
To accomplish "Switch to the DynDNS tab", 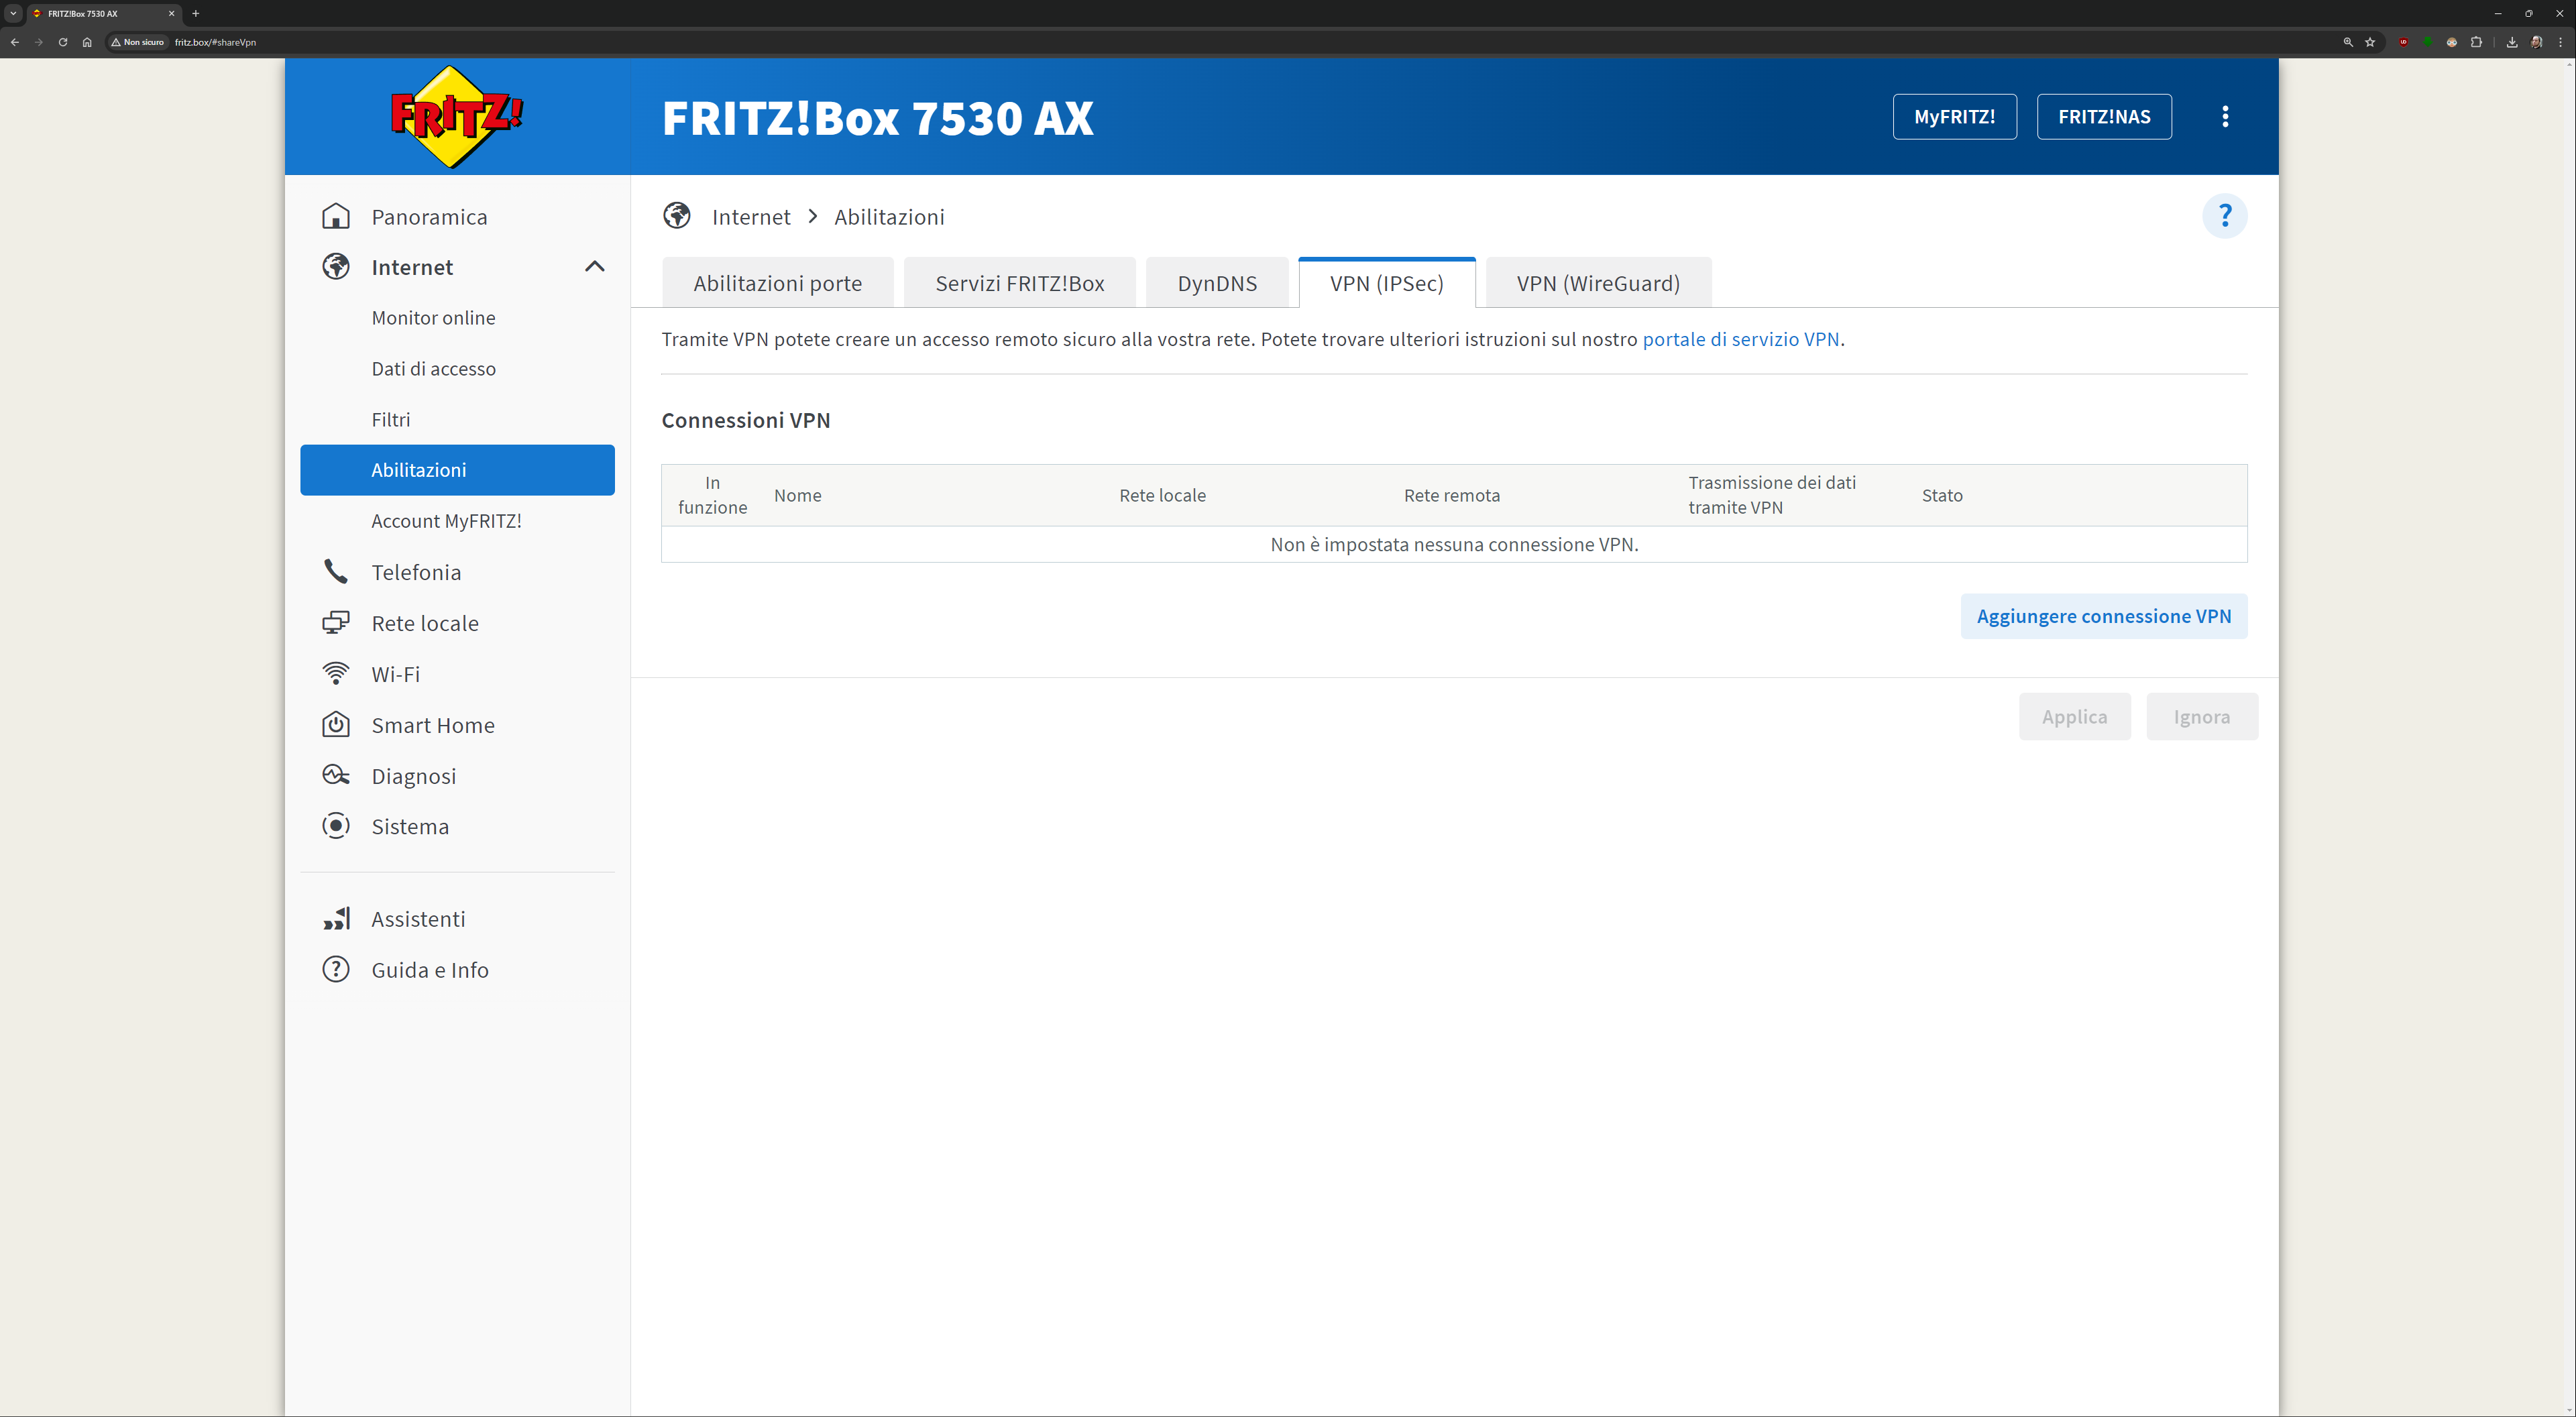I will (x=1216, y=283).
